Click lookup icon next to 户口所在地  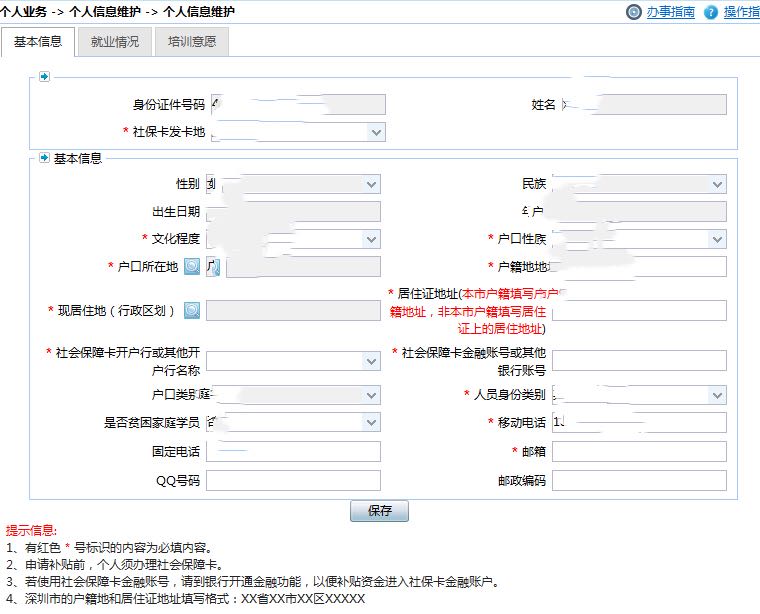[192, 266]
